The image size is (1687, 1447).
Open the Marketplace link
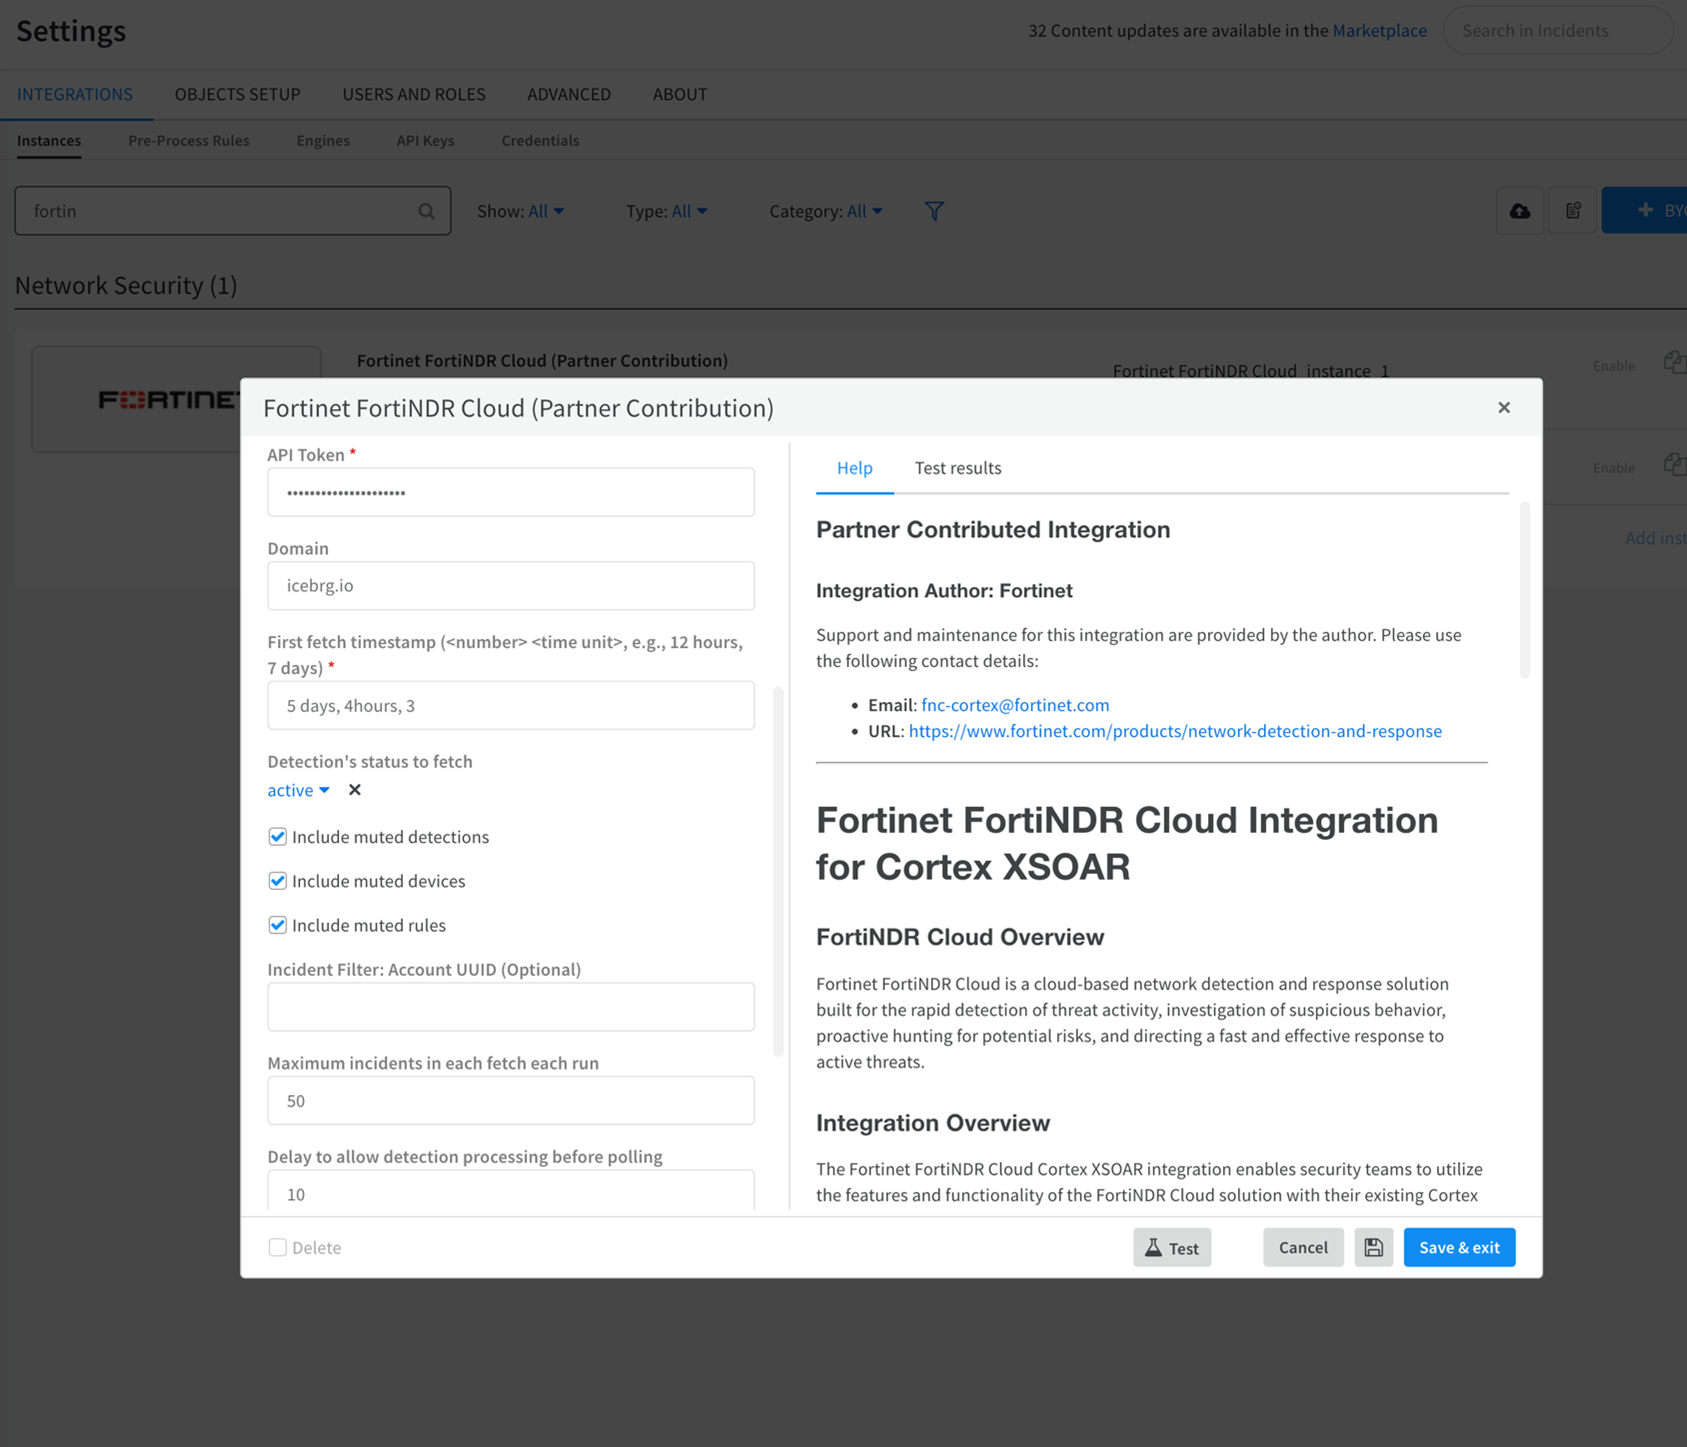(1379, 30)
